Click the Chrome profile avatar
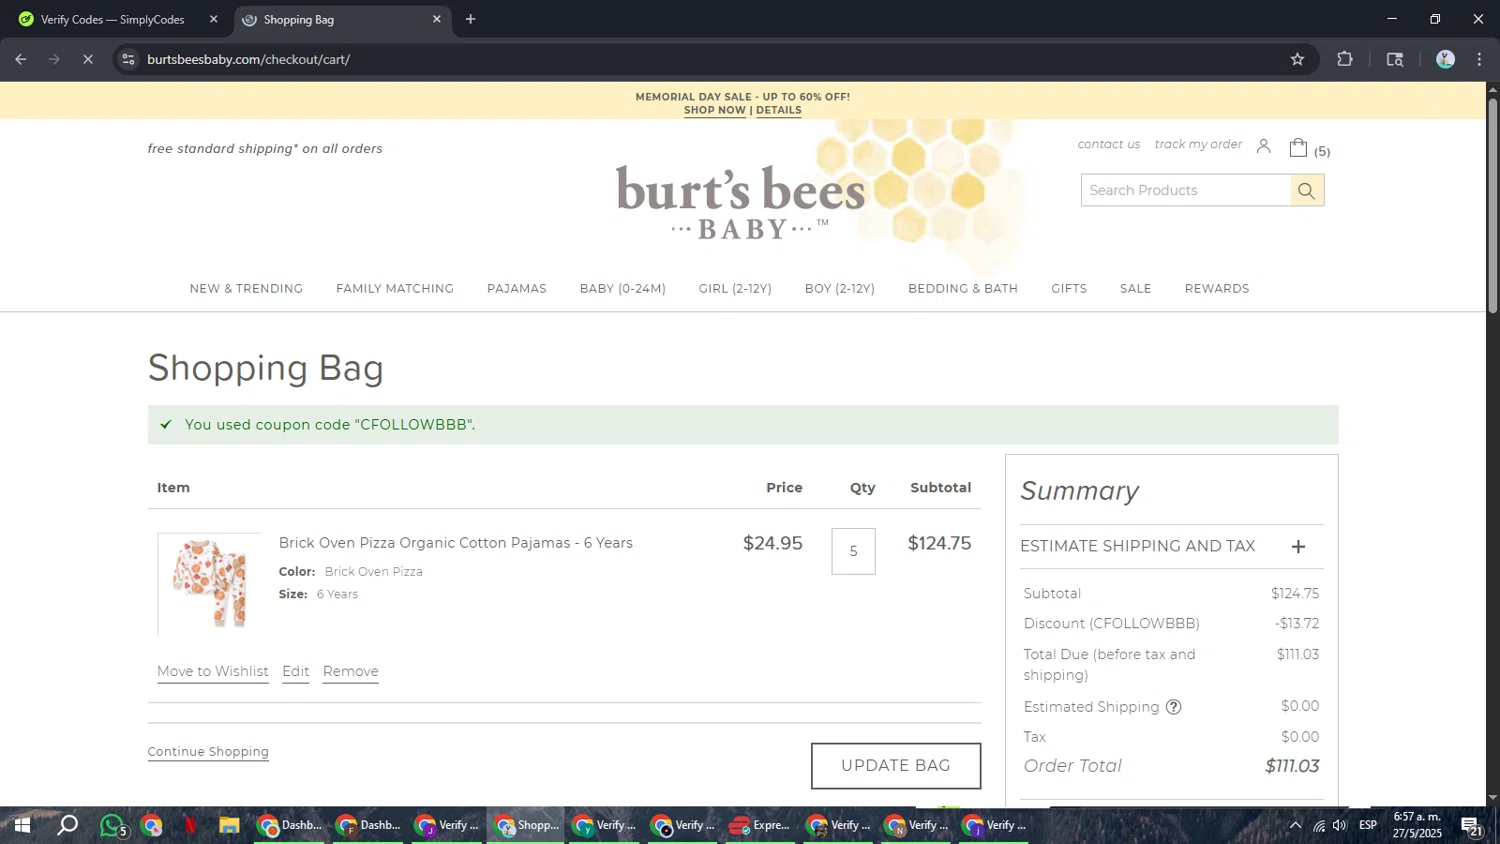This screenshot has height=844, width=1500. [1445, 60]
